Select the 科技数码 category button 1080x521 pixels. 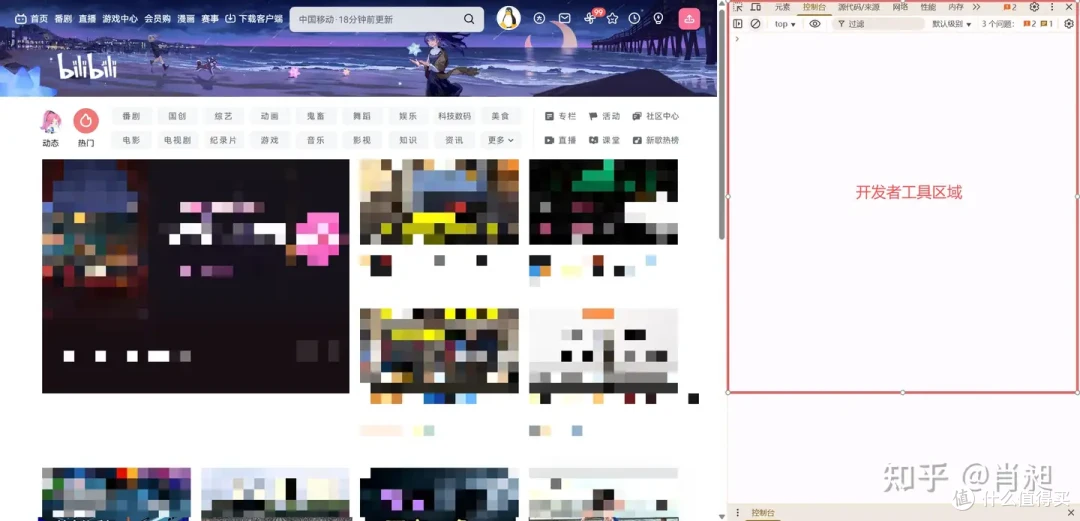pos(455,116)
